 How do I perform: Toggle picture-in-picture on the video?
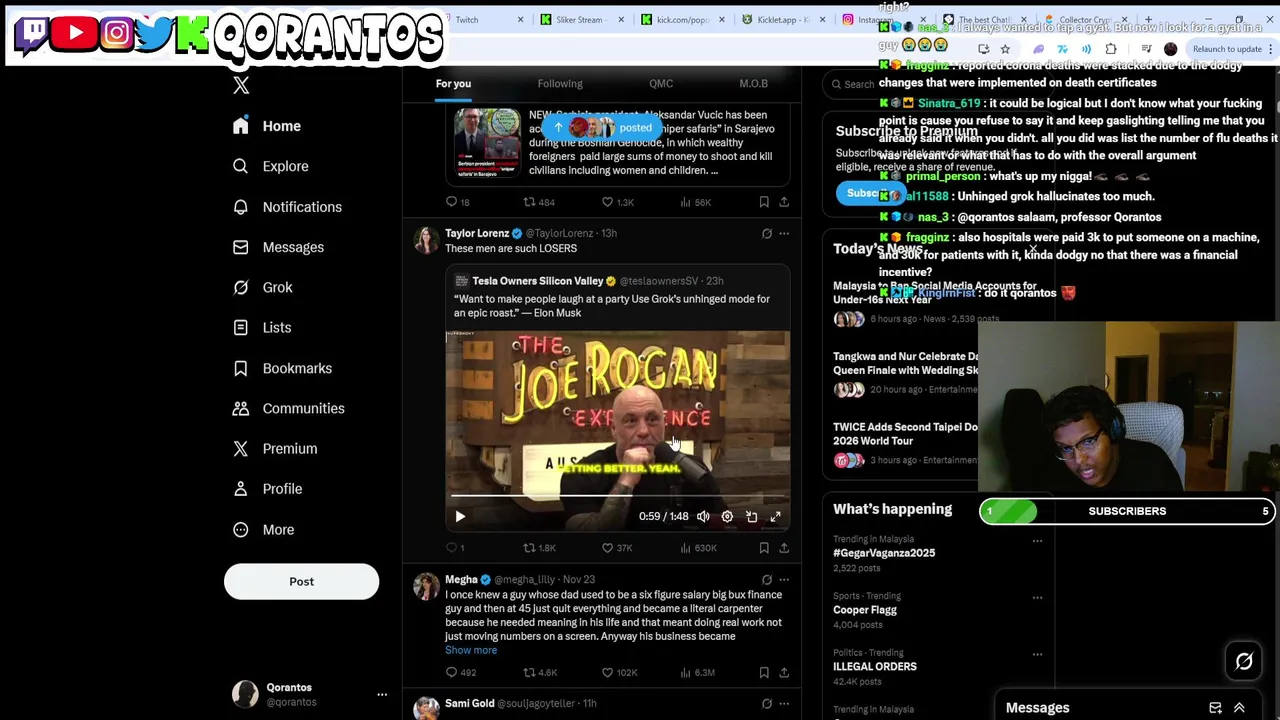pyautogui.click(x=751, y=516)
